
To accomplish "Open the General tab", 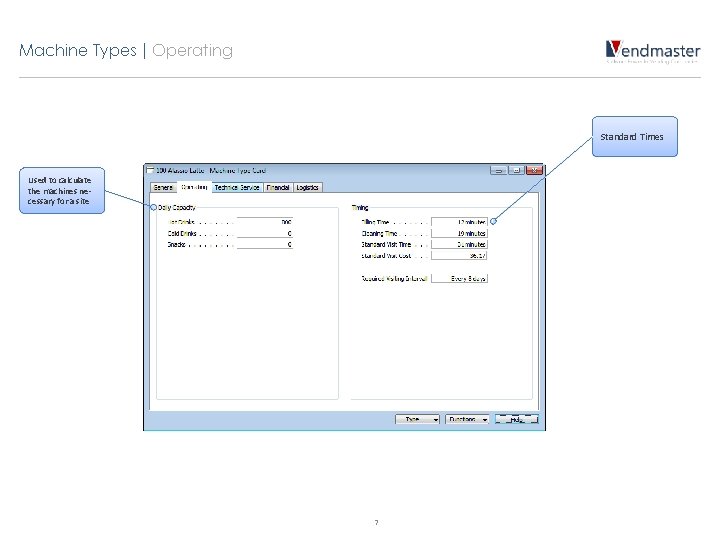I will pyautogui.click(x=163, y=187).
